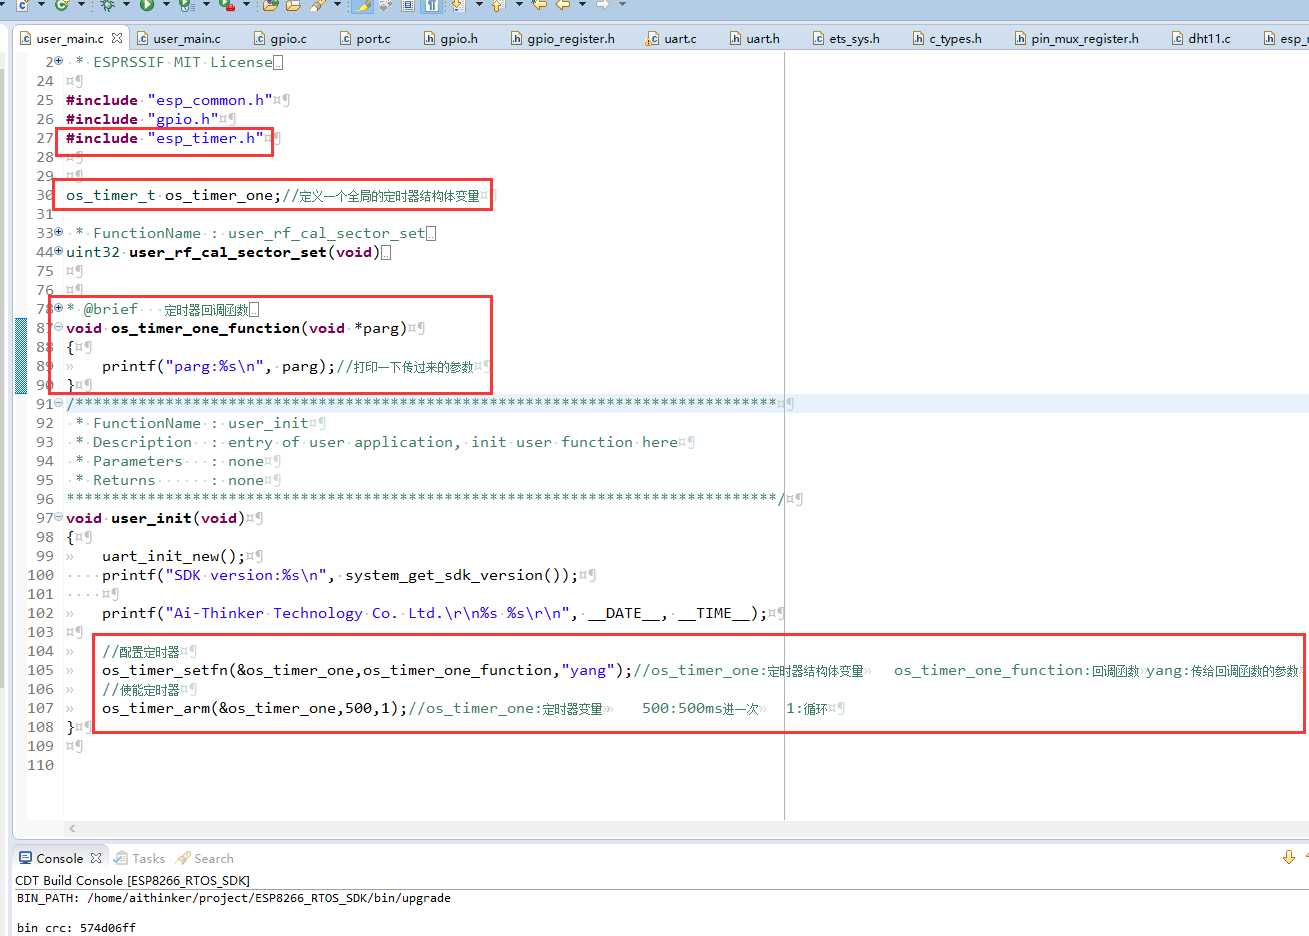Expand folded function at line 44
Image resolution: width=1309 pixels, height=936 pixels.
[59, 252]
